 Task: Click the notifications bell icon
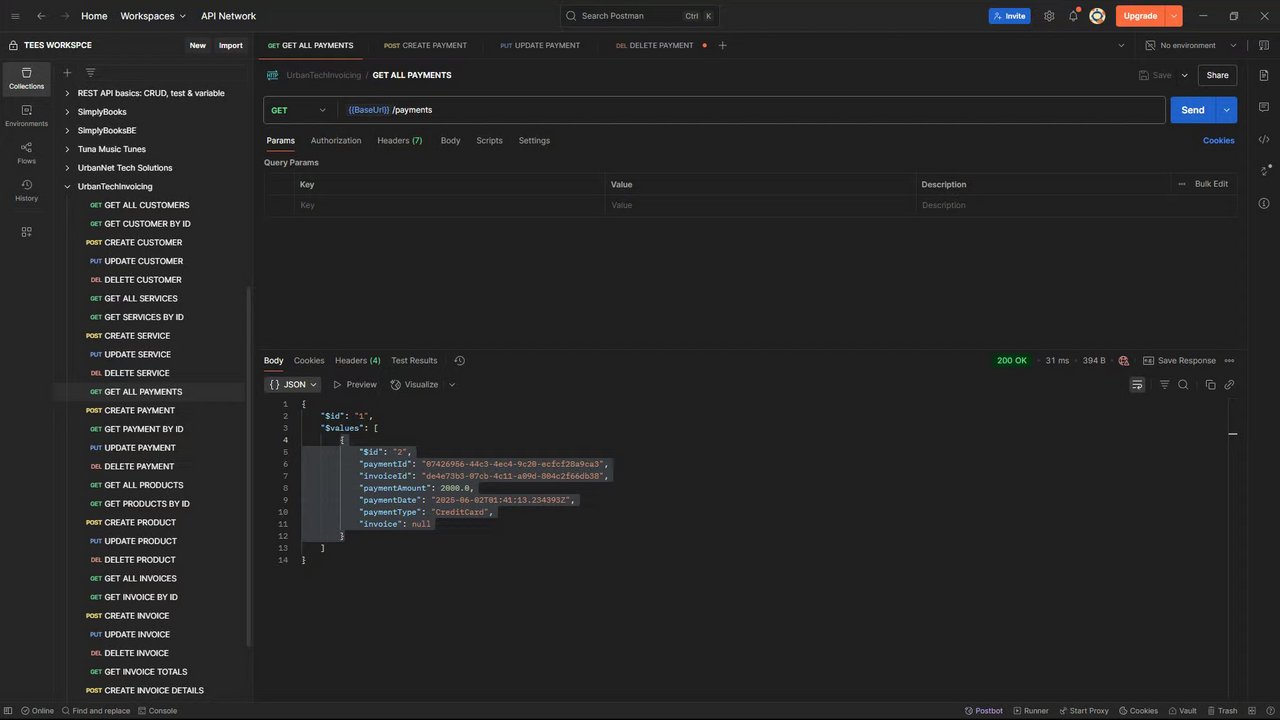(1073, 16)
